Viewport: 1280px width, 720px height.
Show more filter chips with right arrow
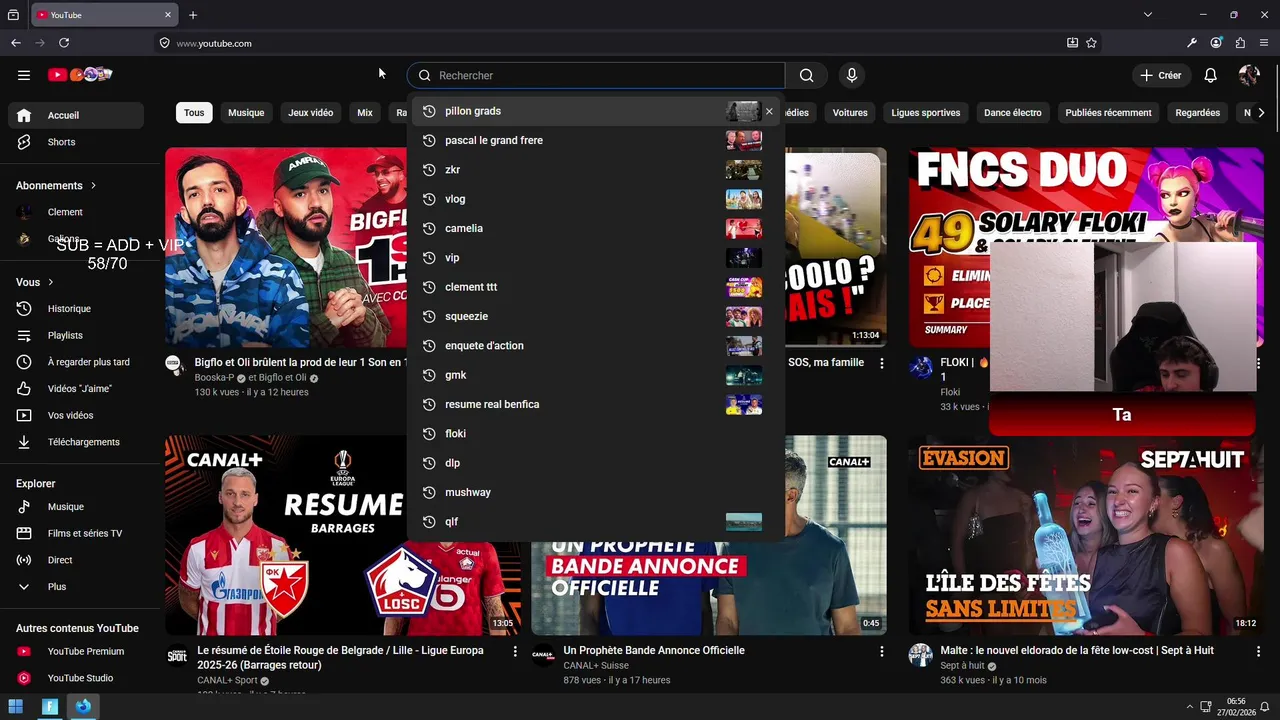tap(1261, 113)
